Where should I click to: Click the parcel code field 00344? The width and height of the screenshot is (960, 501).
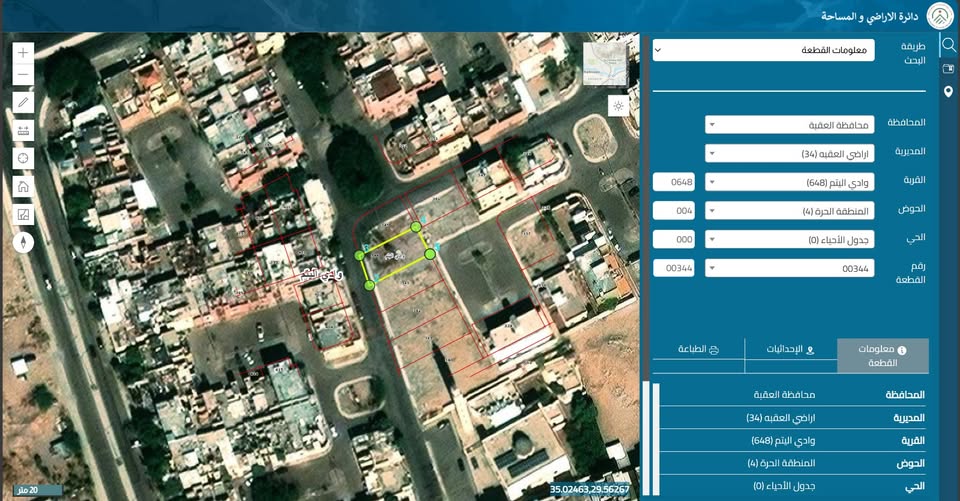coord(674,268)
